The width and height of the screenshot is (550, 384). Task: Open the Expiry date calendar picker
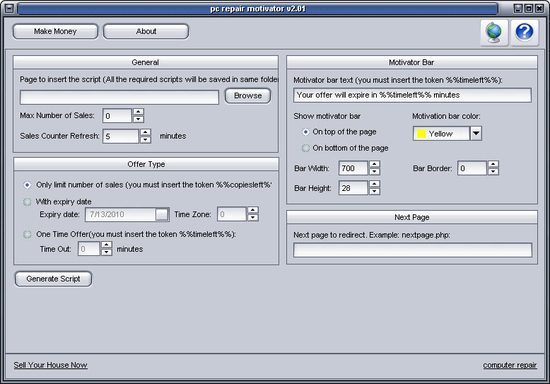(162, 214)
